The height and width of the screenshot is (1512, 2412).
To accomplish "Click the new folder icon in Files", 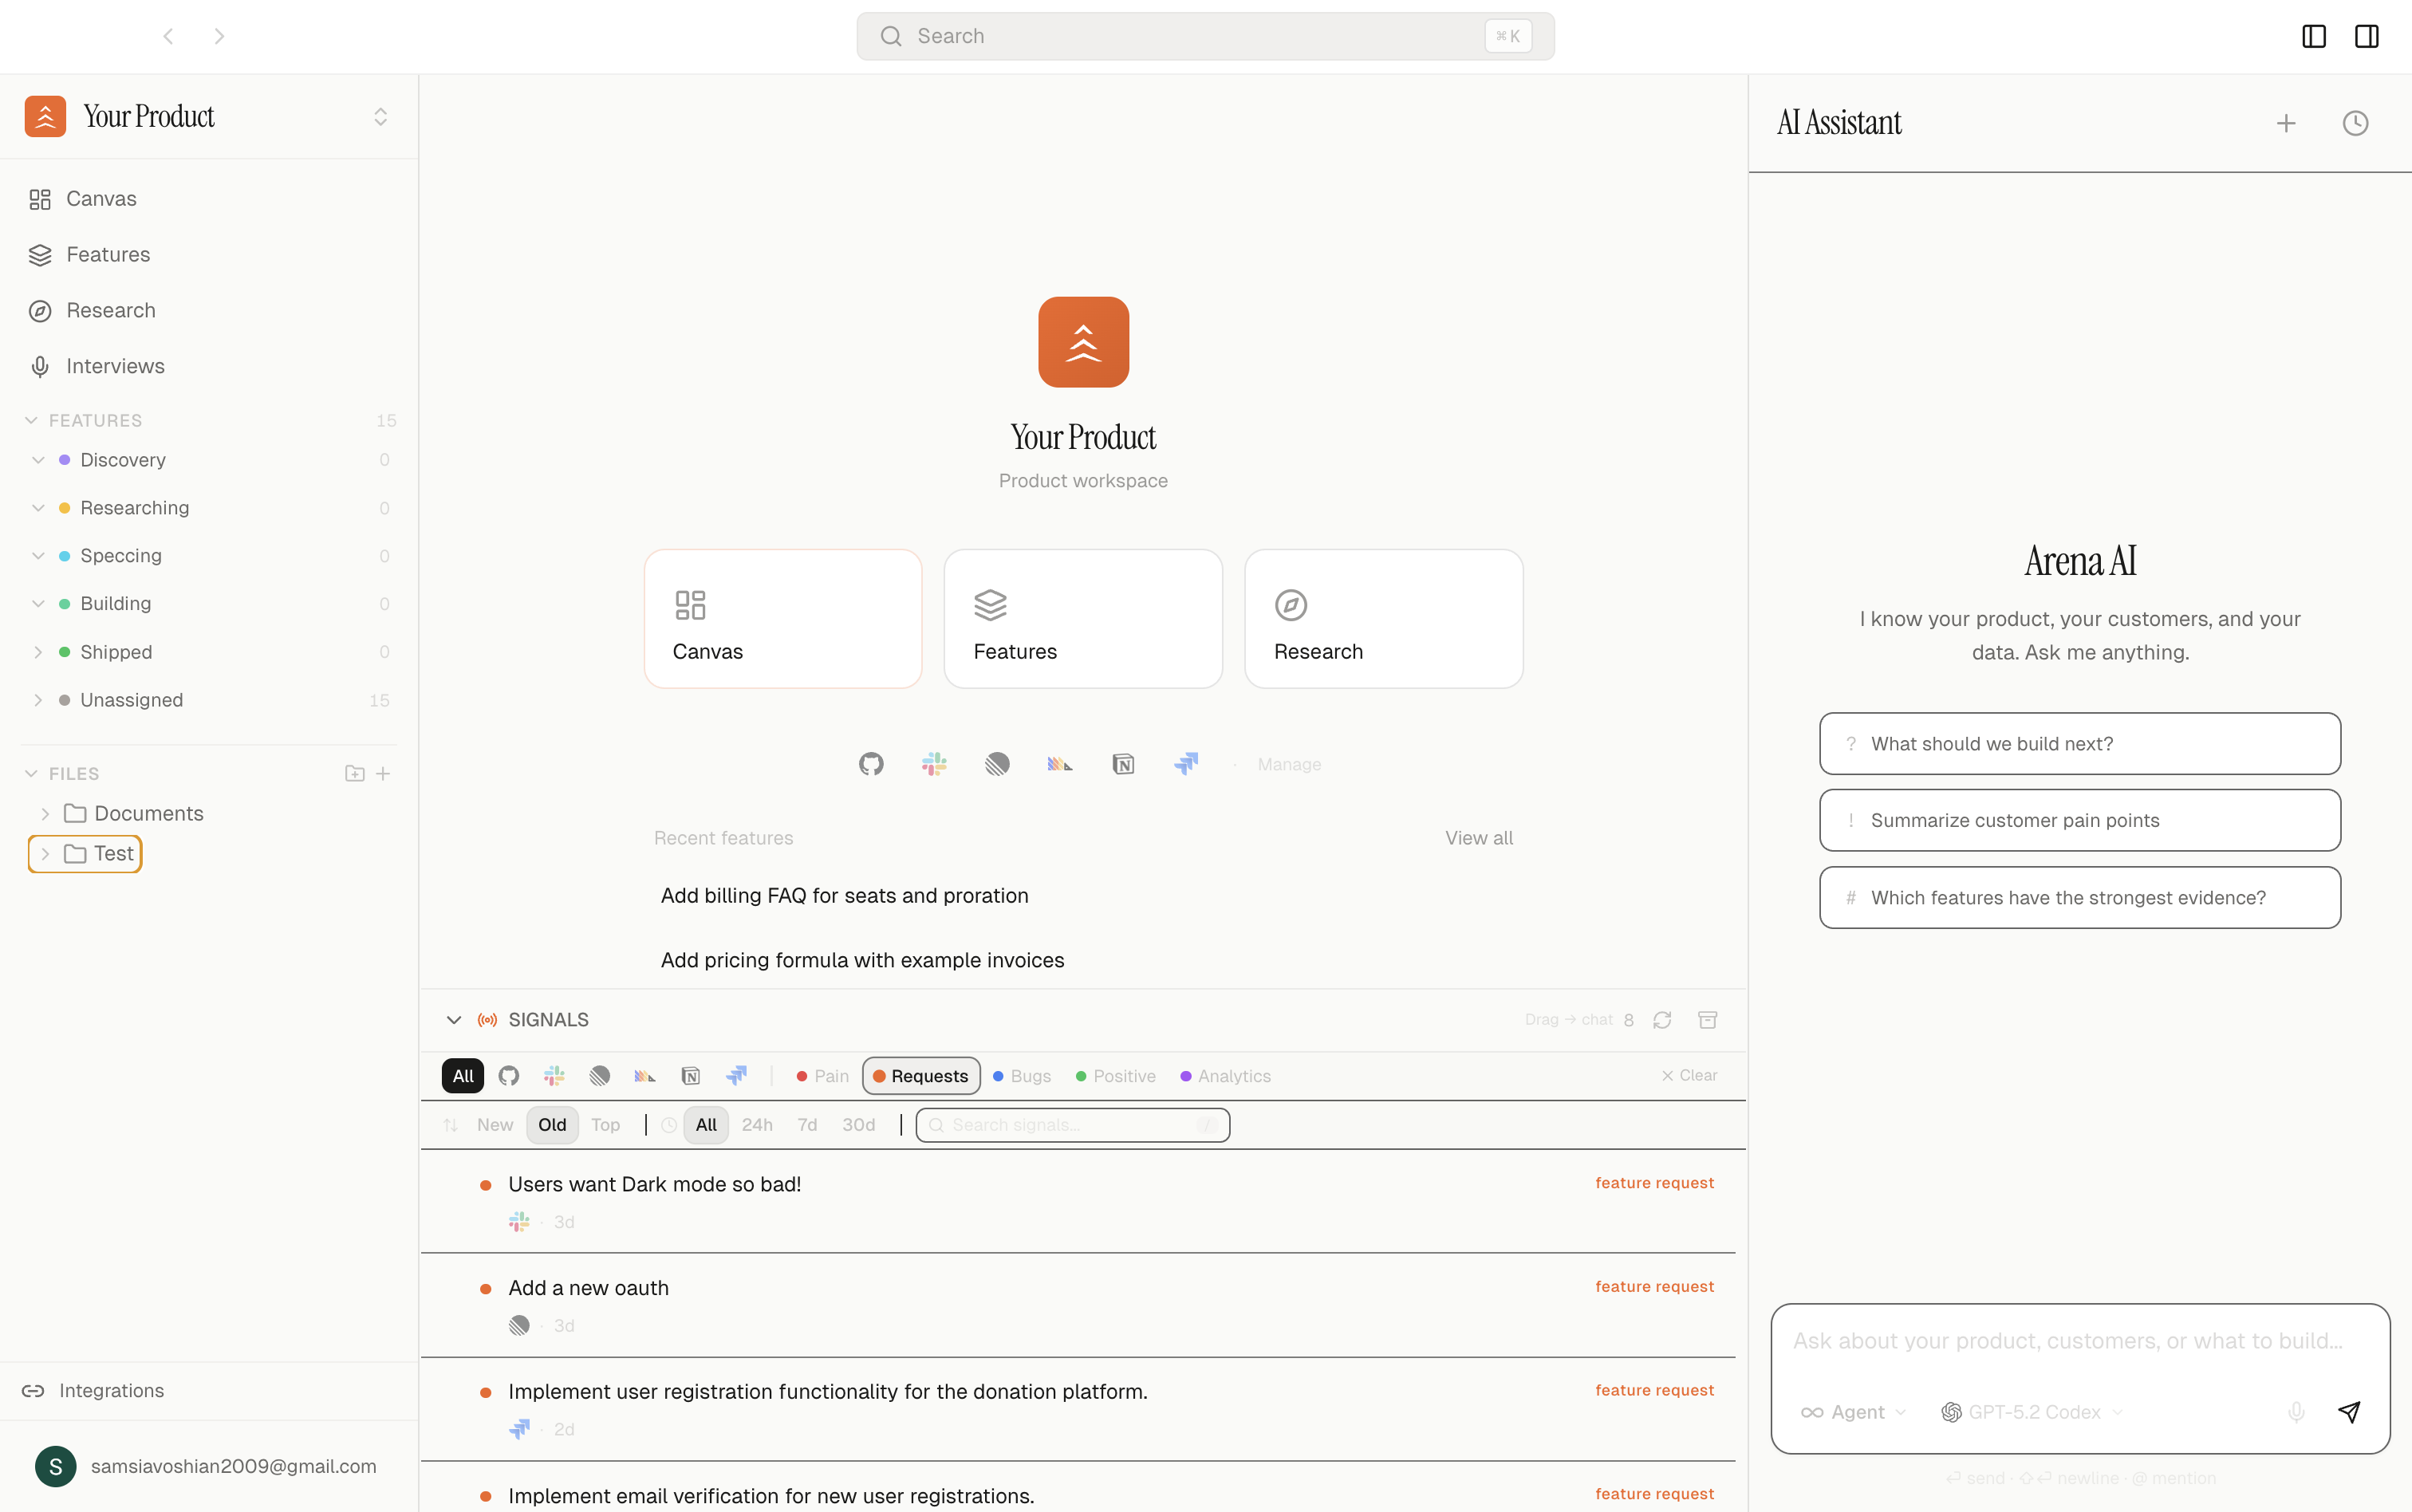I will [x=354, y=773].
